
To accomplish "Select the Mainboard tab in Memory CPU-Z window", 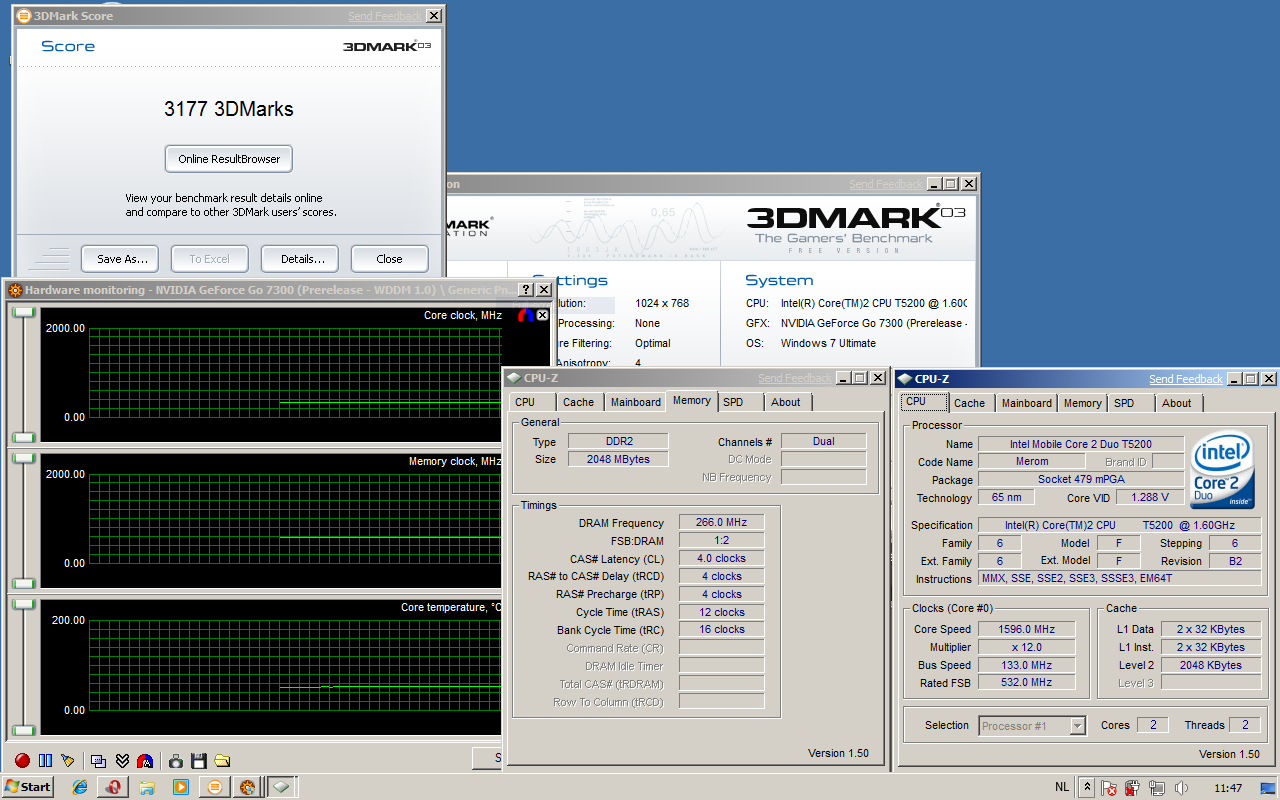I will [636, 402].
